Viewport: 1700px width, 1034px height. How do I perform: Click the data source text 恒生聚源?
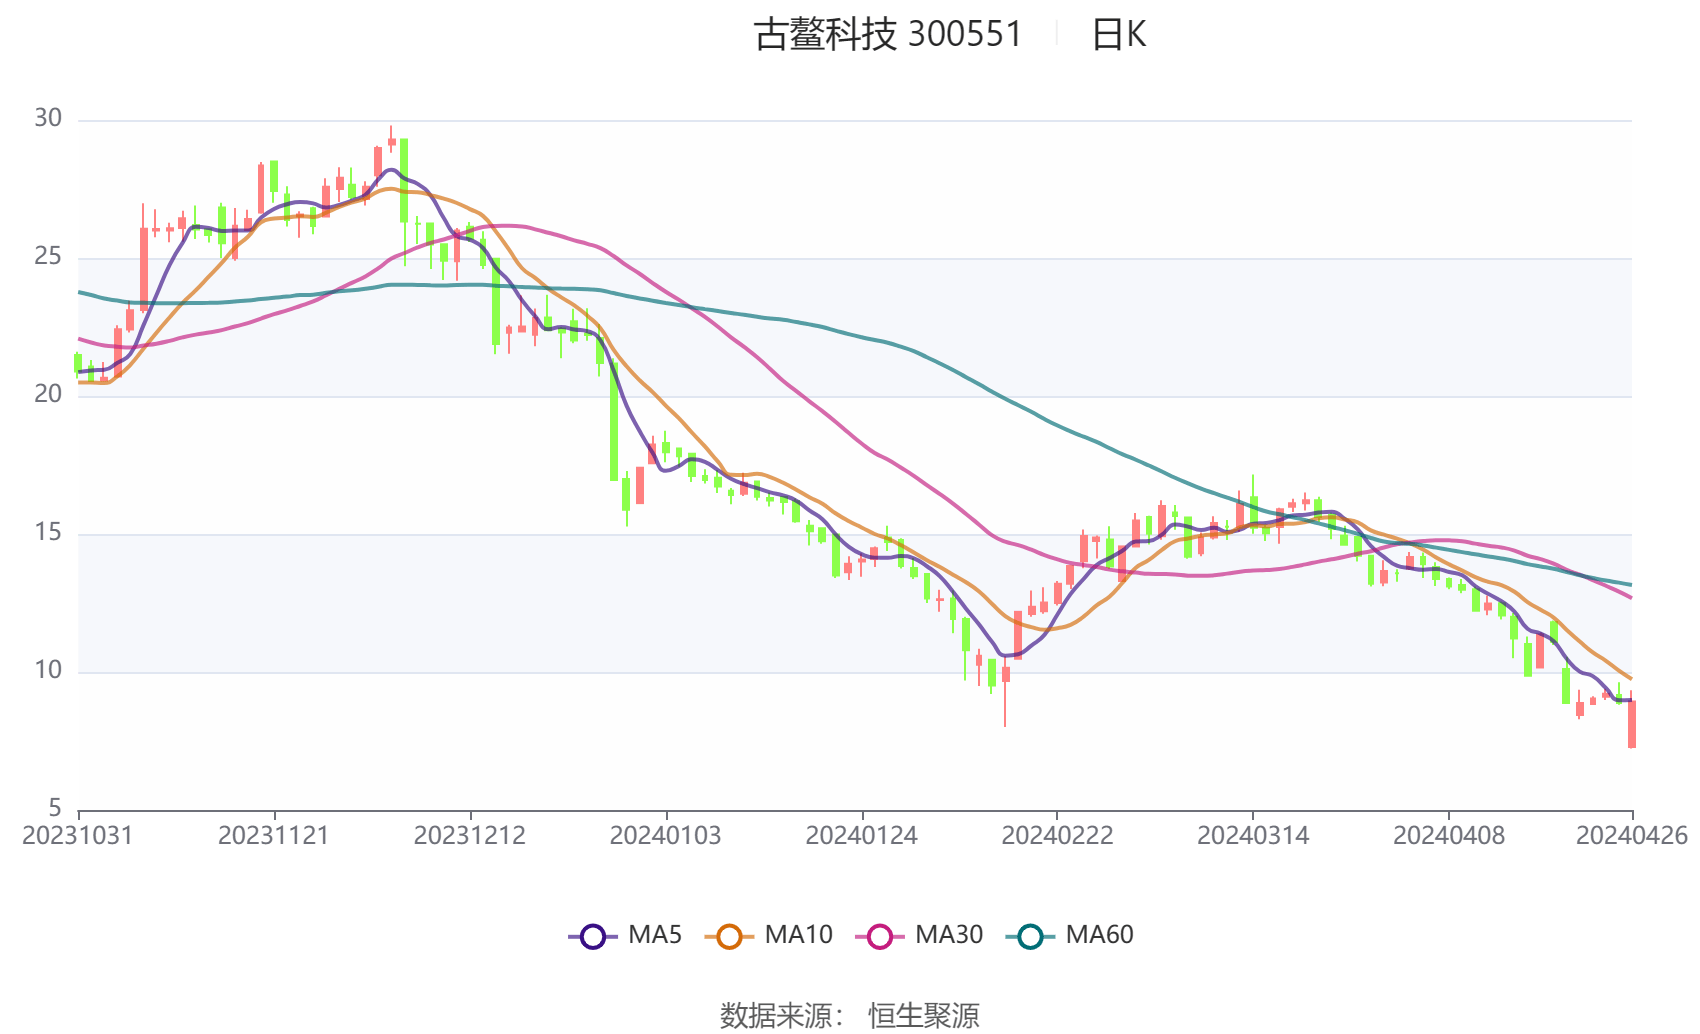tap(924, 1016)
